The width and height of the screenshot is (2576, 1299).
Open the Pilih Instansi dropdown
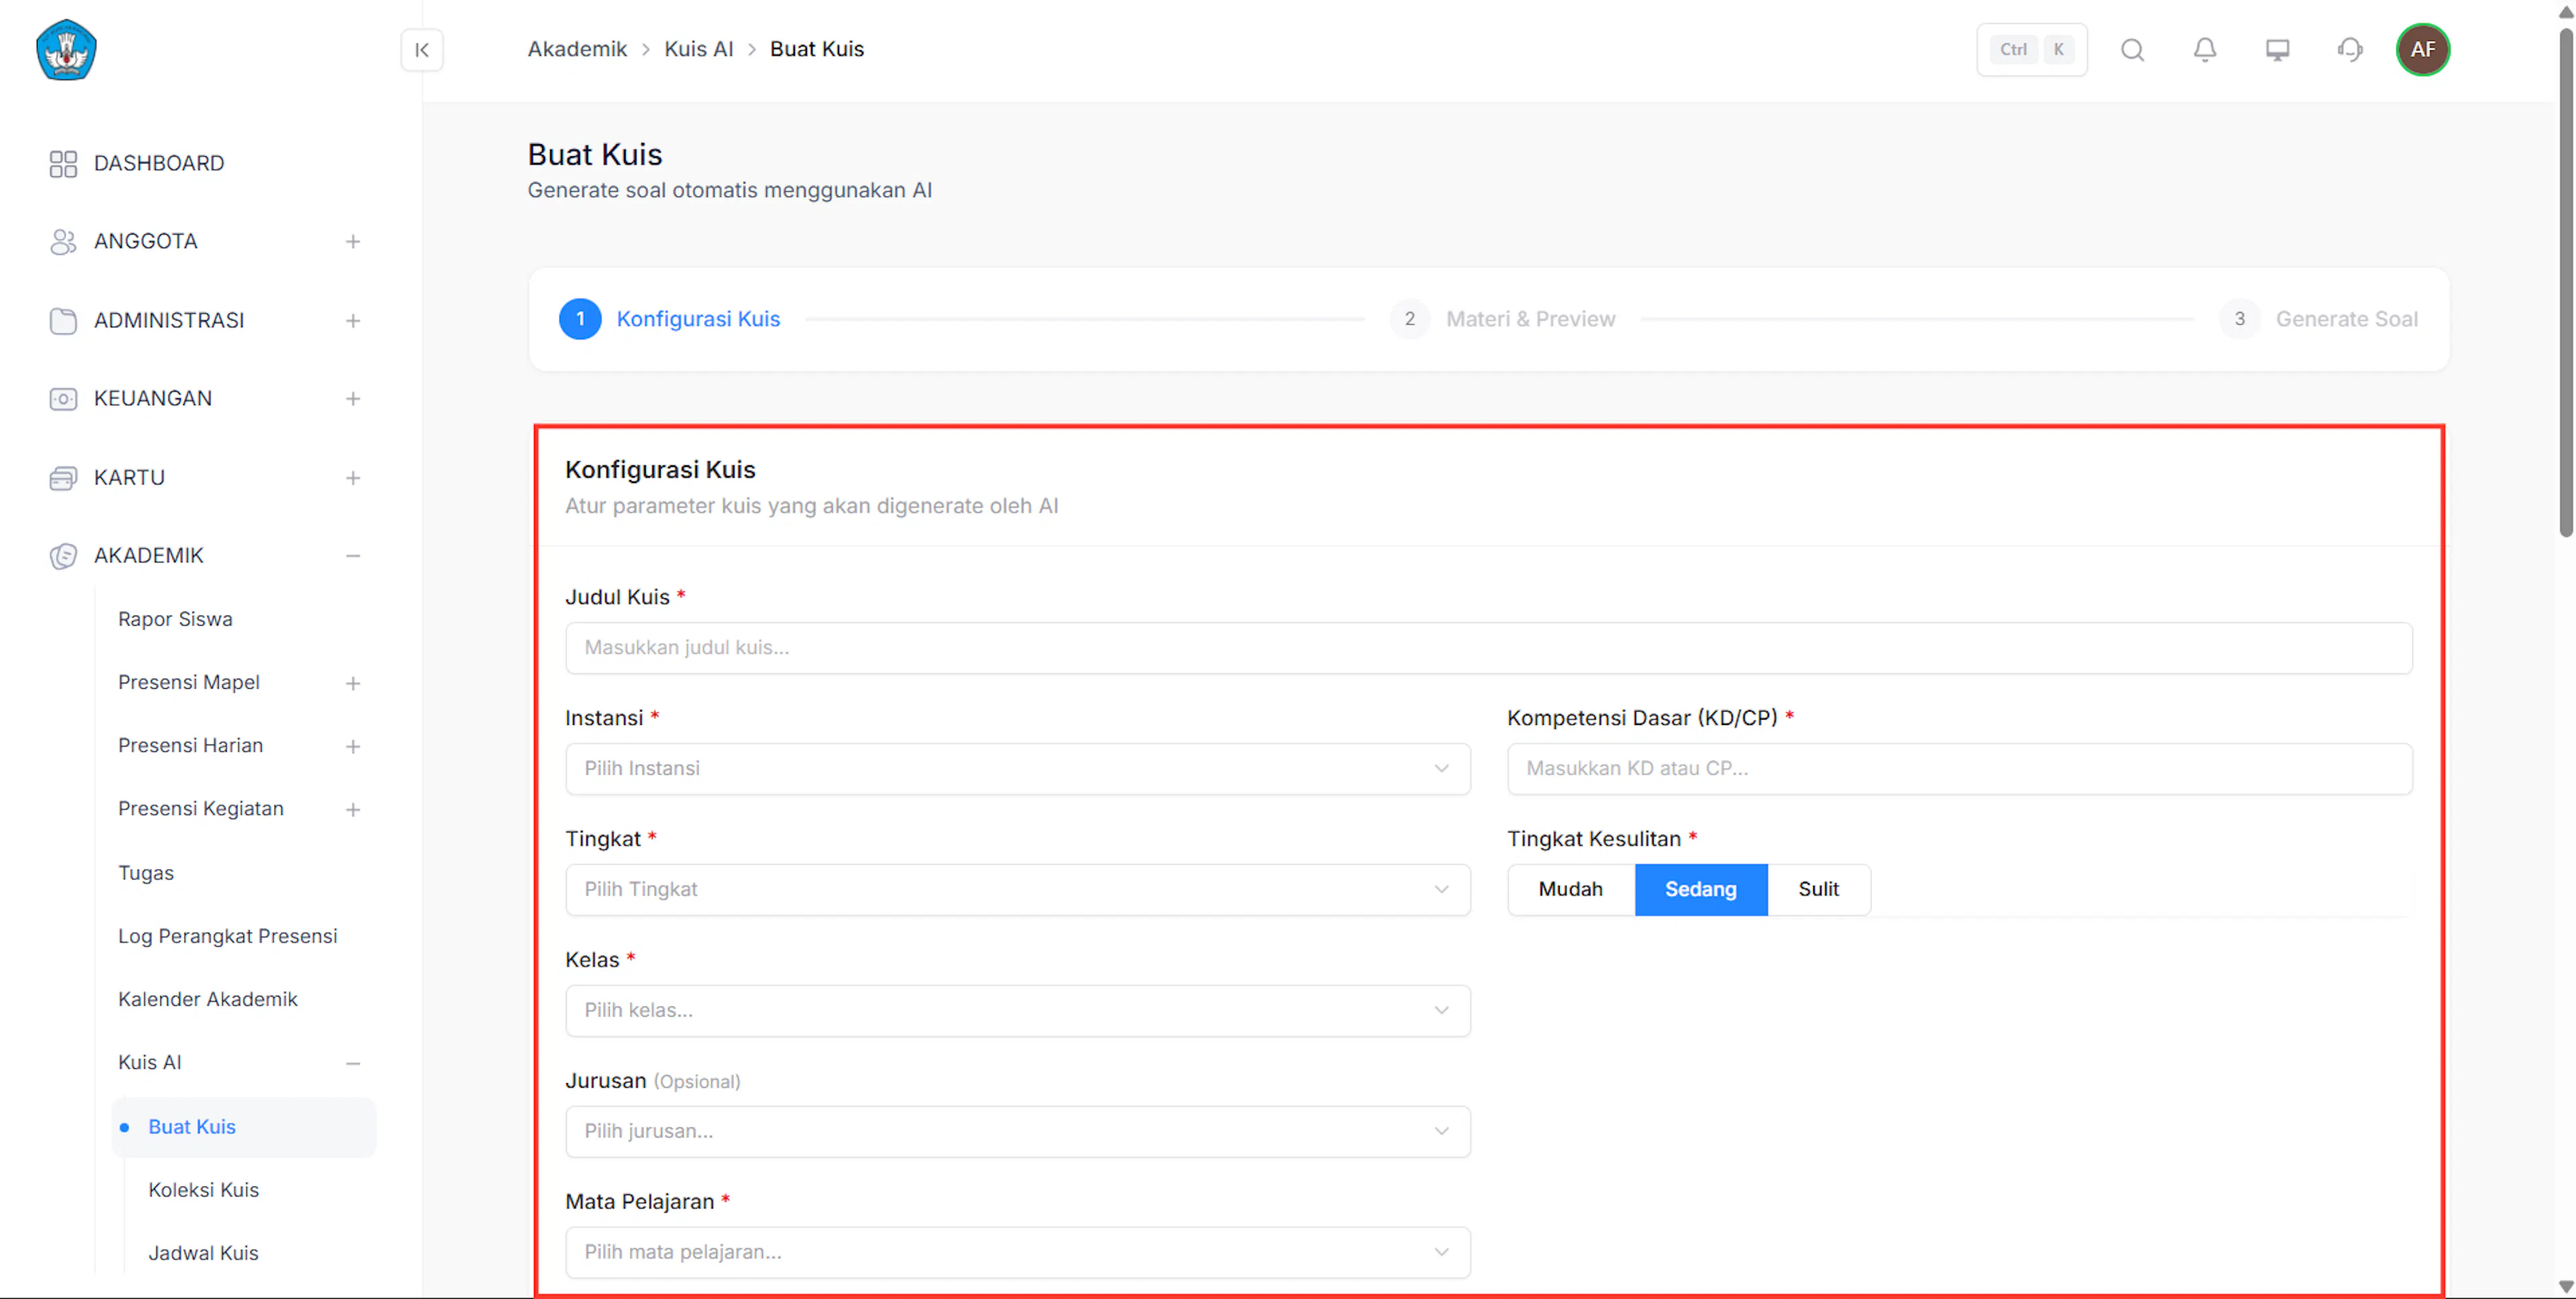tap(1017, 768)
